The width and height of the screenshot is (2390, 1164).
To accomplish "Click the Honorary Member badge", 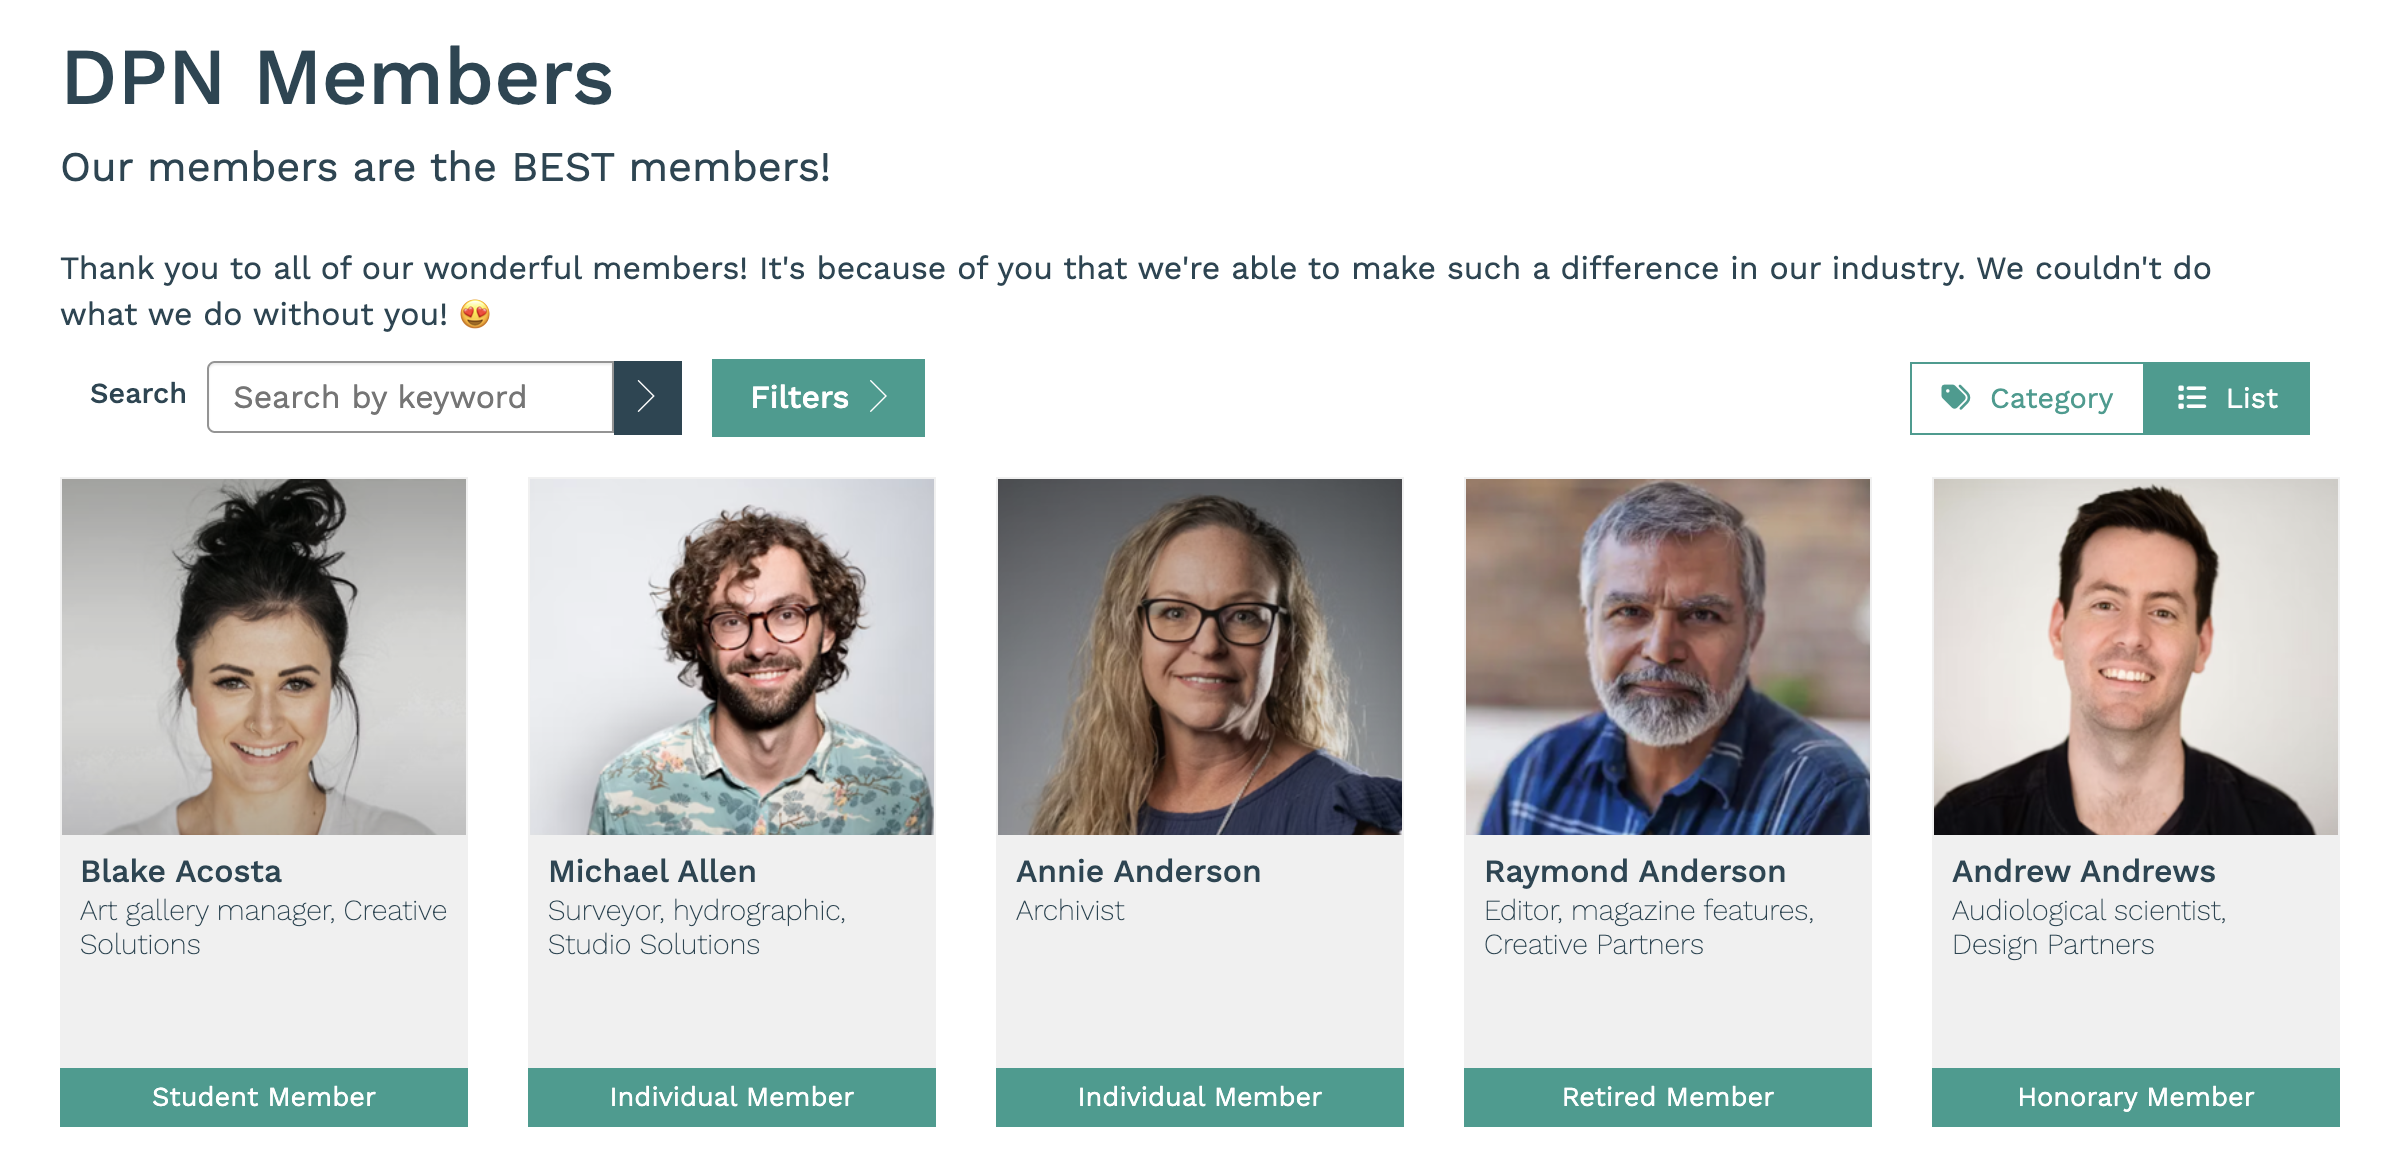I will [2136, 1097].
